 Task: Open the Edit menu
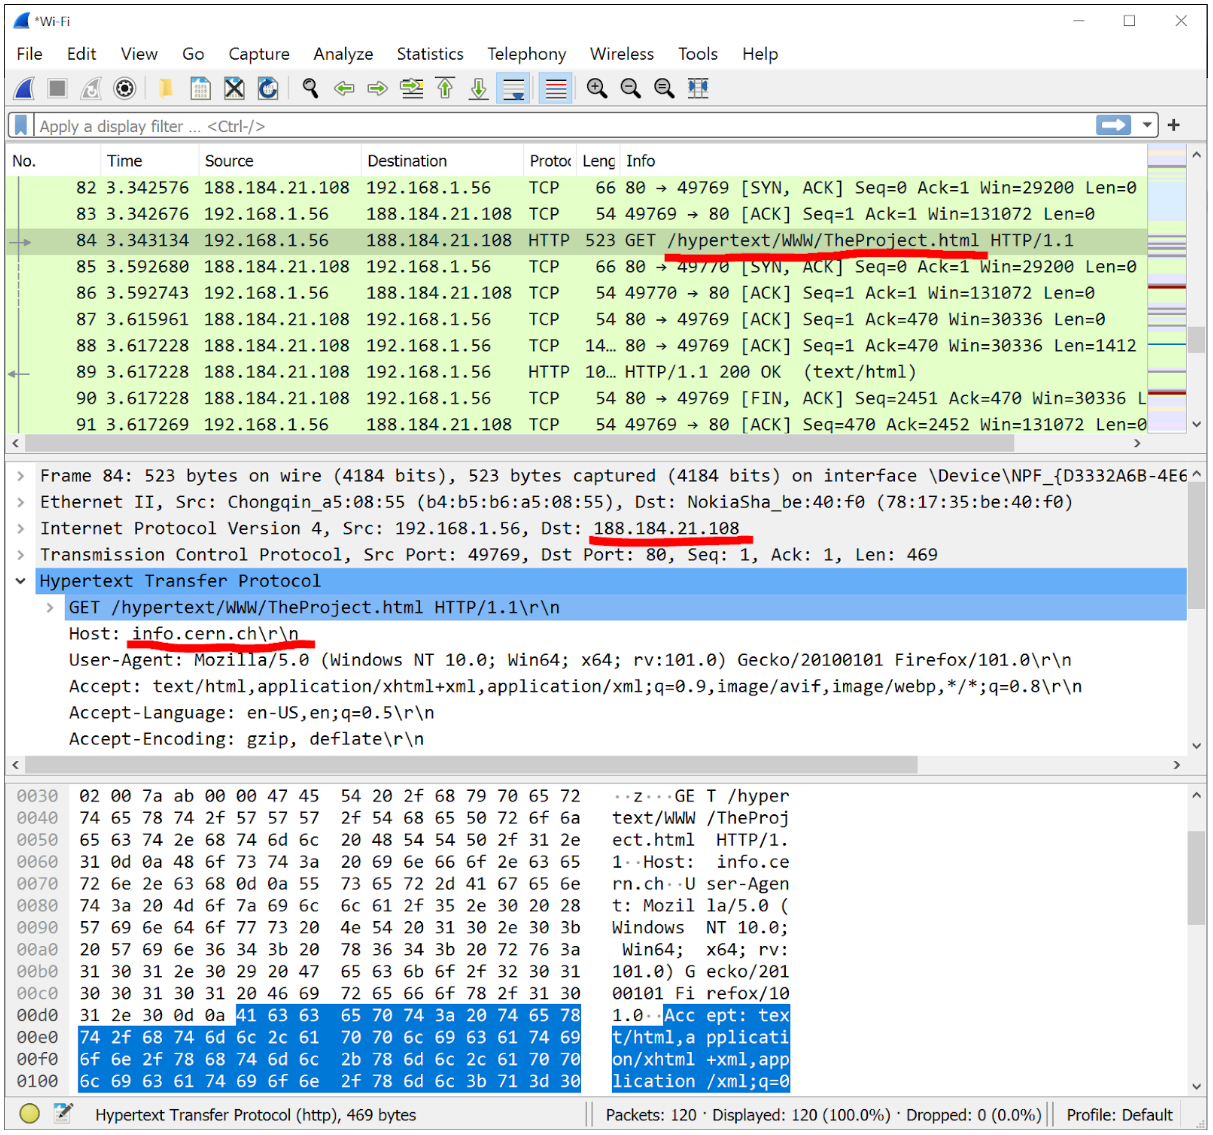pos(82,54)
